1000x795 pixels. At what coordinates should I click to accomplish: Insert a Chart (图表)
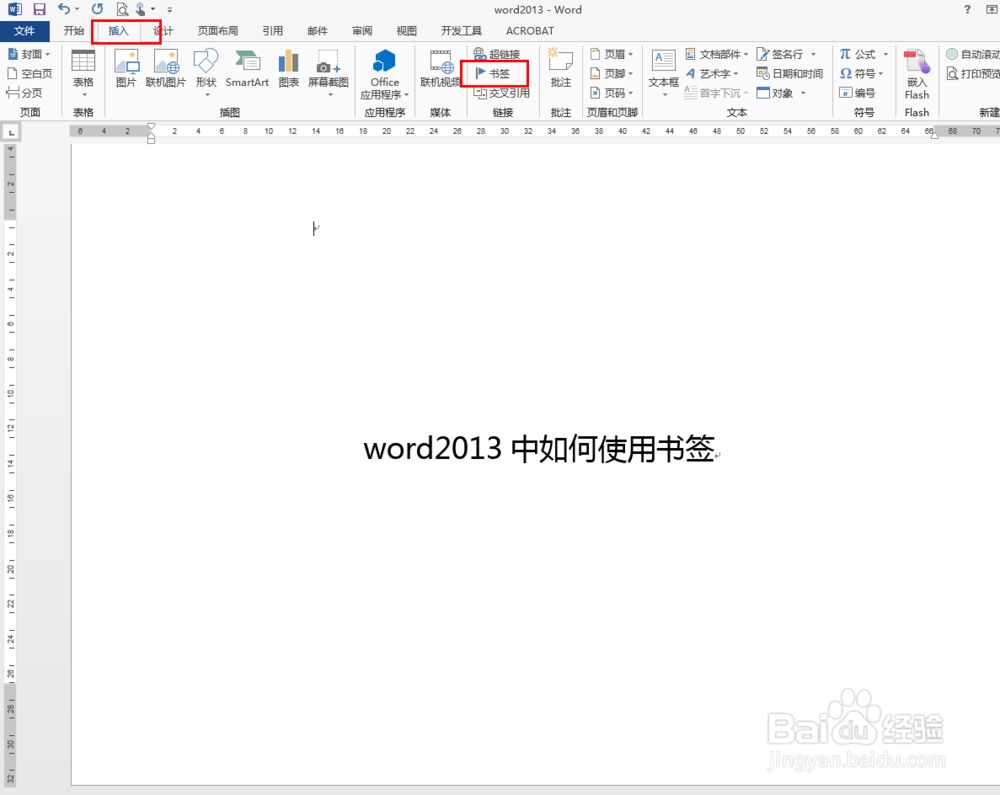pos(288,69)
